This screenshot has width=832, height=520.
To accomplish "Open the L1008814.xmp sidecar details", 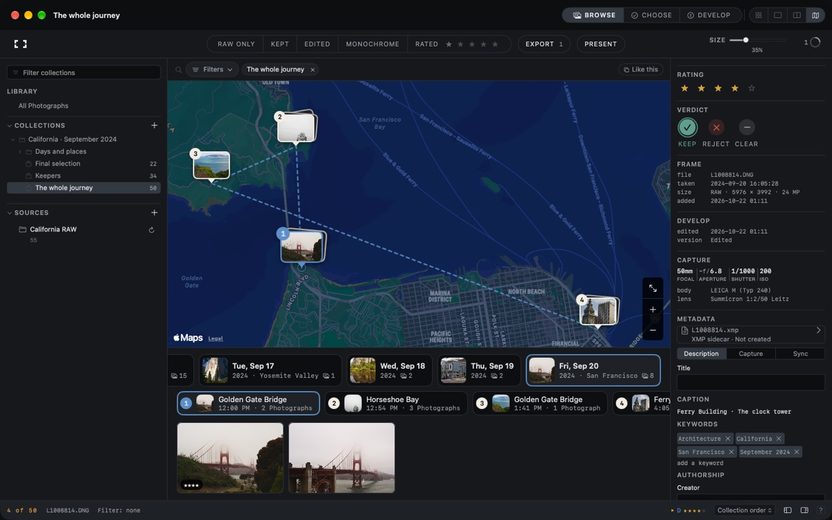I will tap(750, 334).
